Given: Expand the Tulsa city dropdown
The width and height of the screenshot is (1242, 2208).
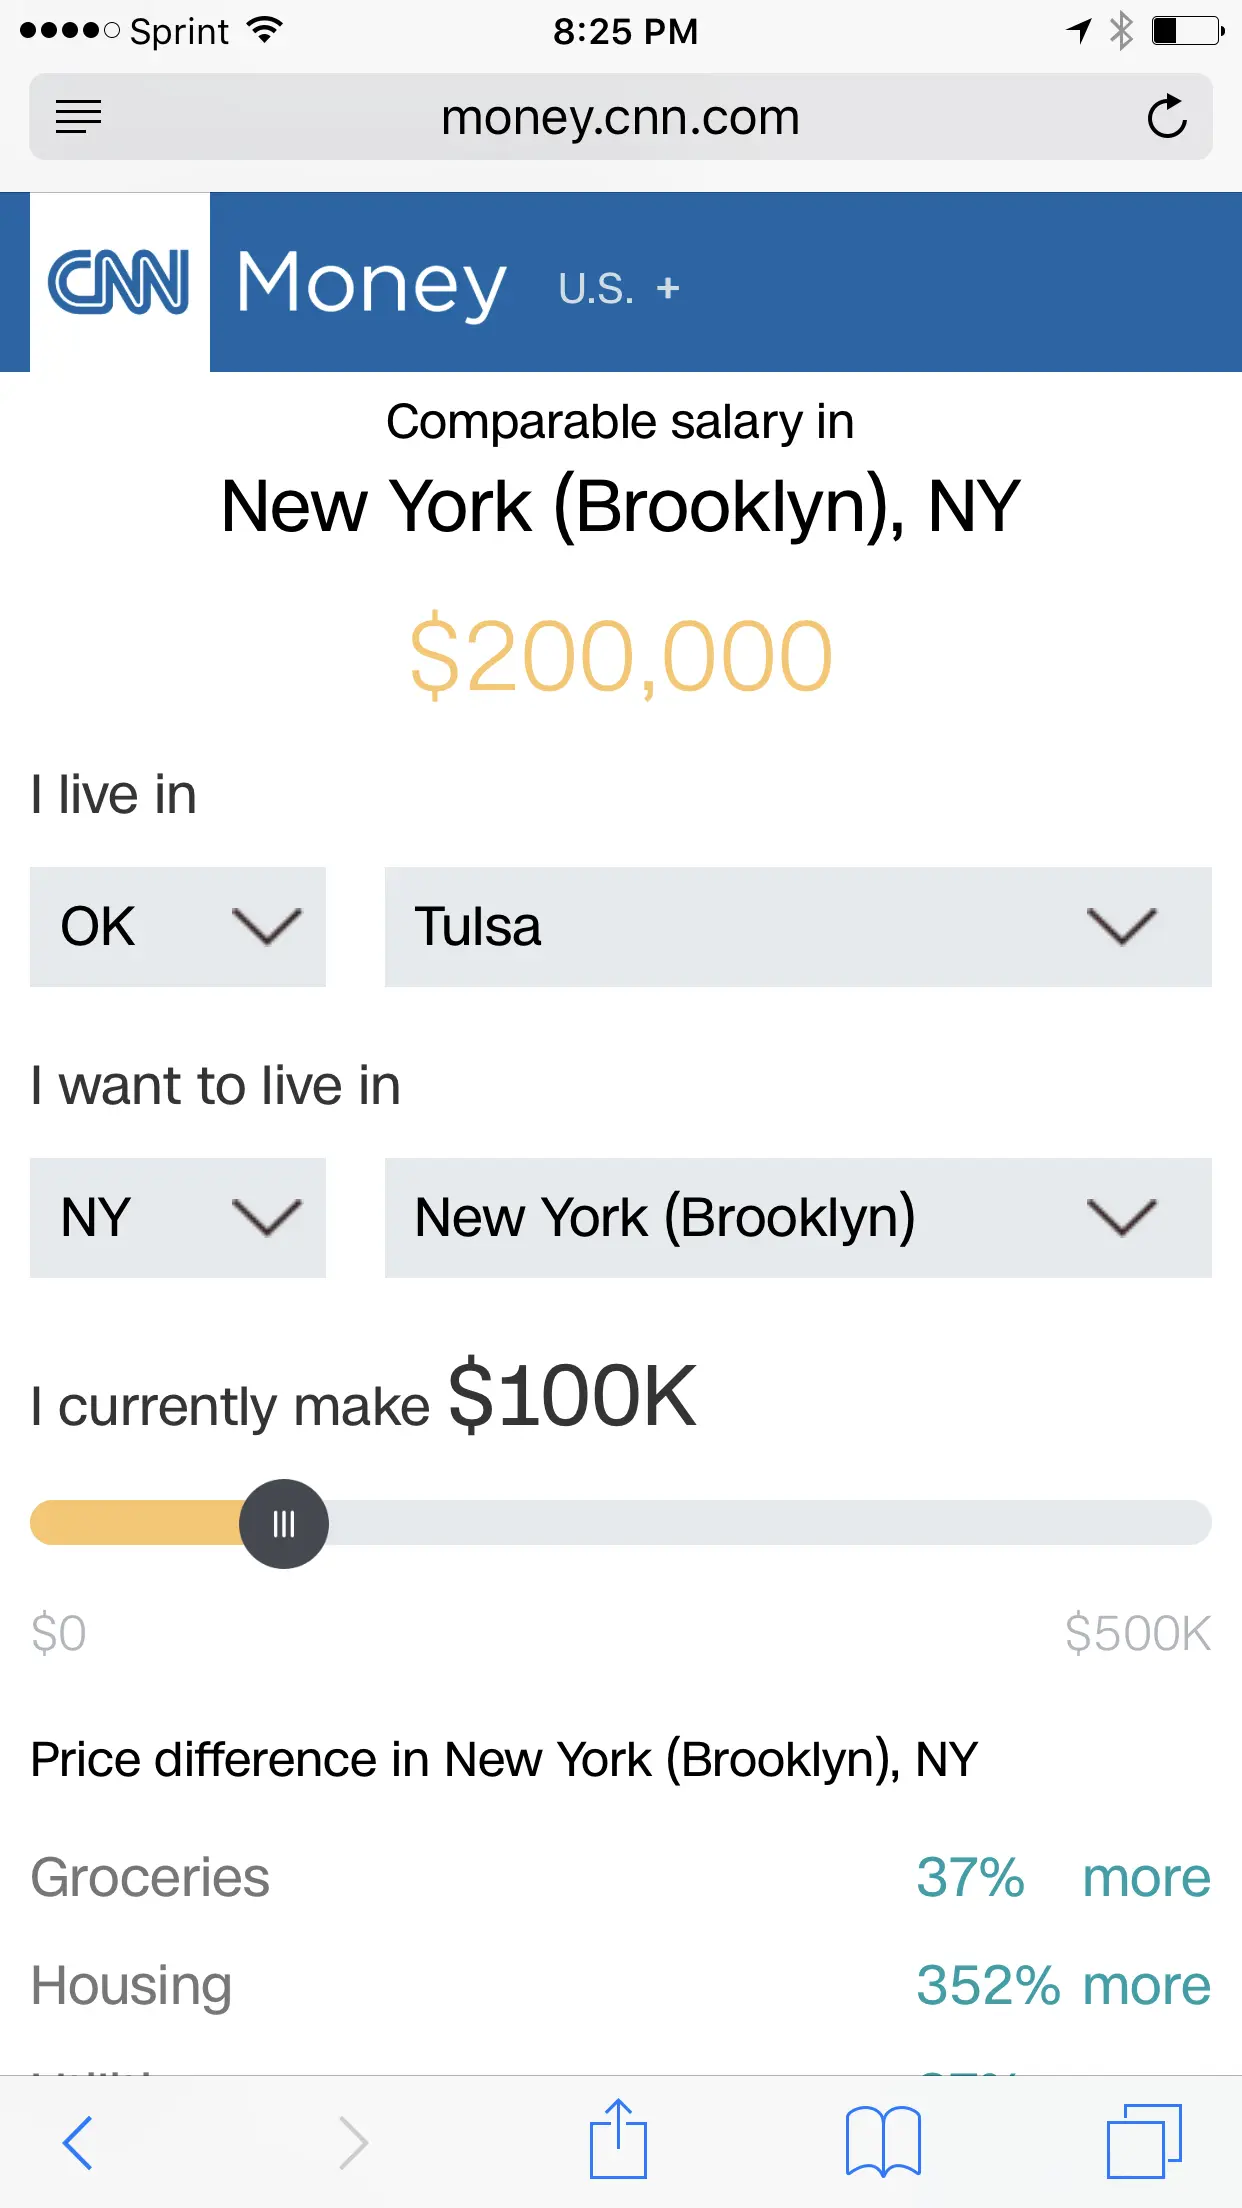Looking at the screenshot, I should 797,927.
